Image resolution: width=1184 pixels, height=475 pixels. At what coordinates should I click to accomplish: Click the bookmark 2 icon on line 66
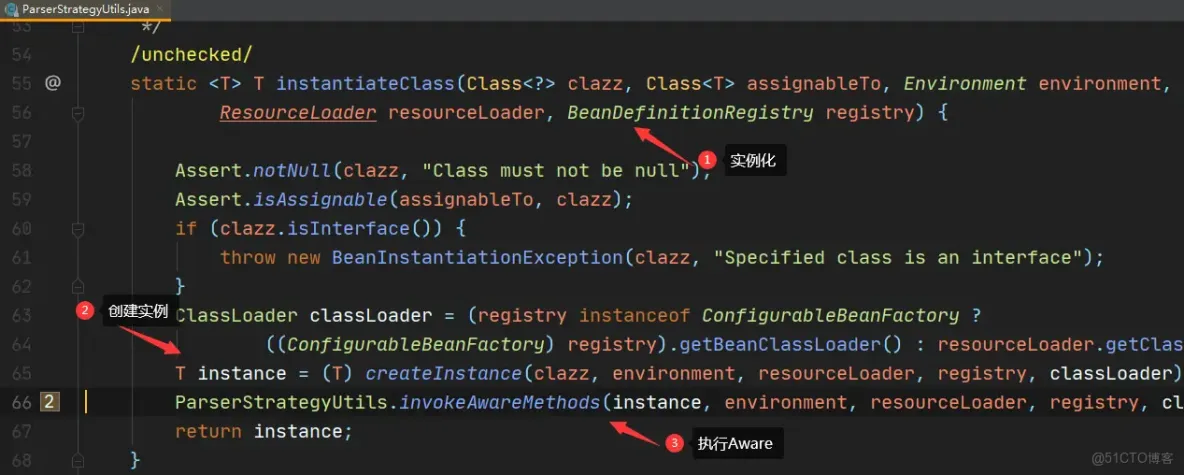click(49, 402)
